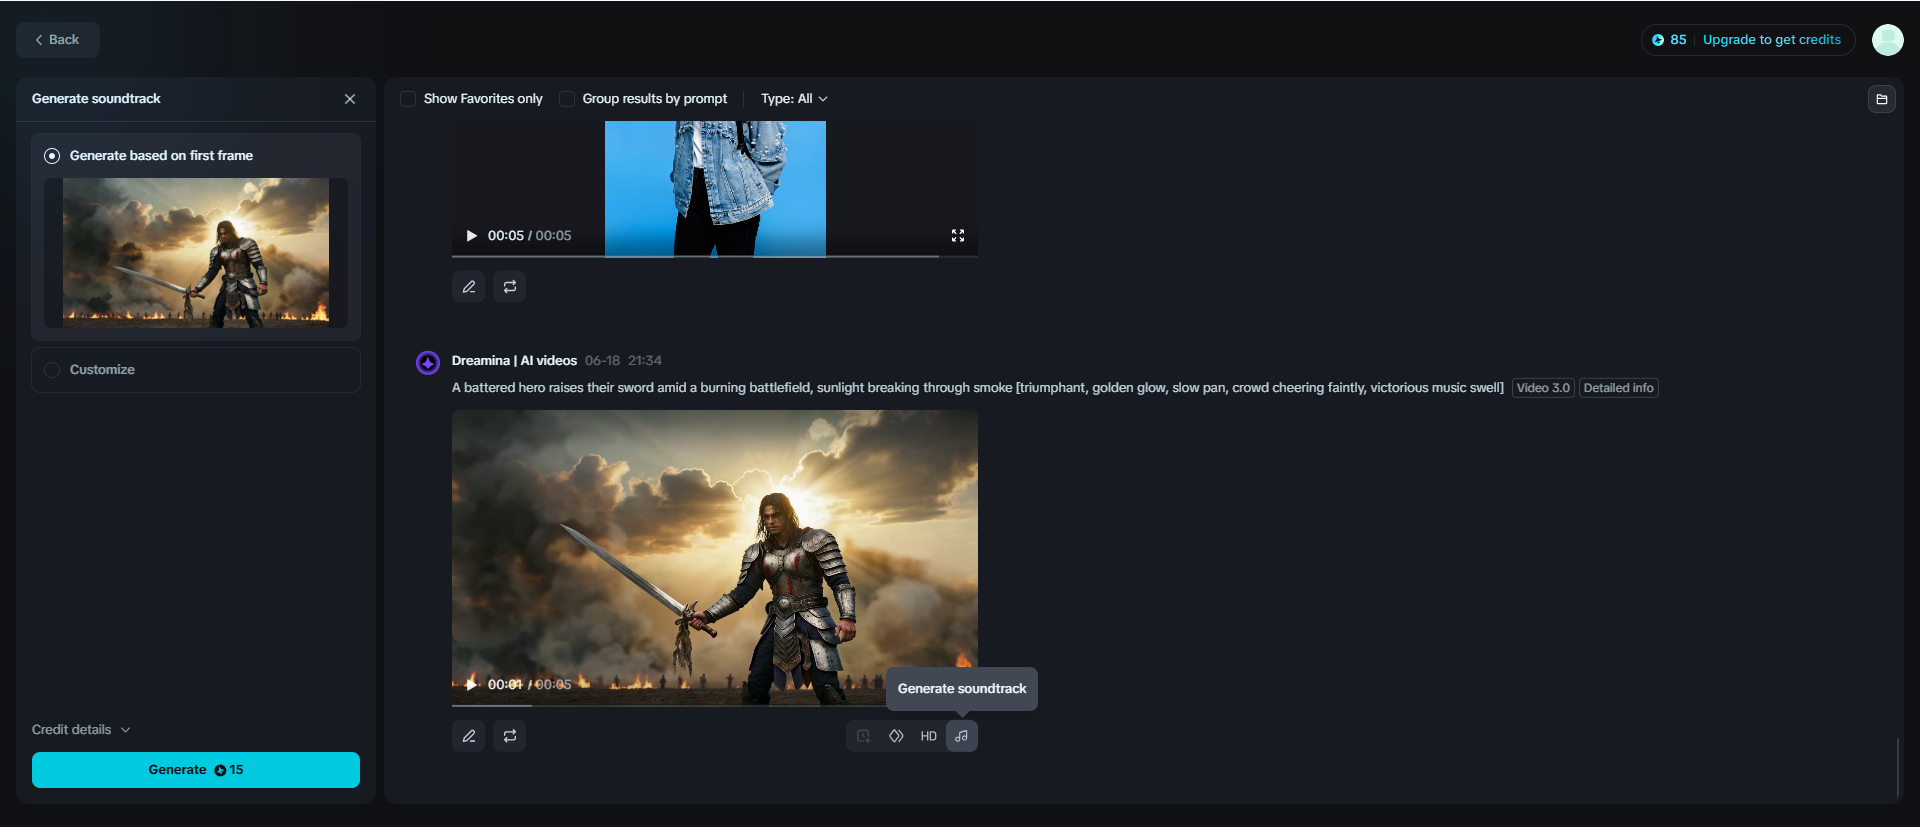Screen dimensions: 1920x827
Task: Click the hero prompt text starting "A battered hero"
Action: click(x=978, y=388)
